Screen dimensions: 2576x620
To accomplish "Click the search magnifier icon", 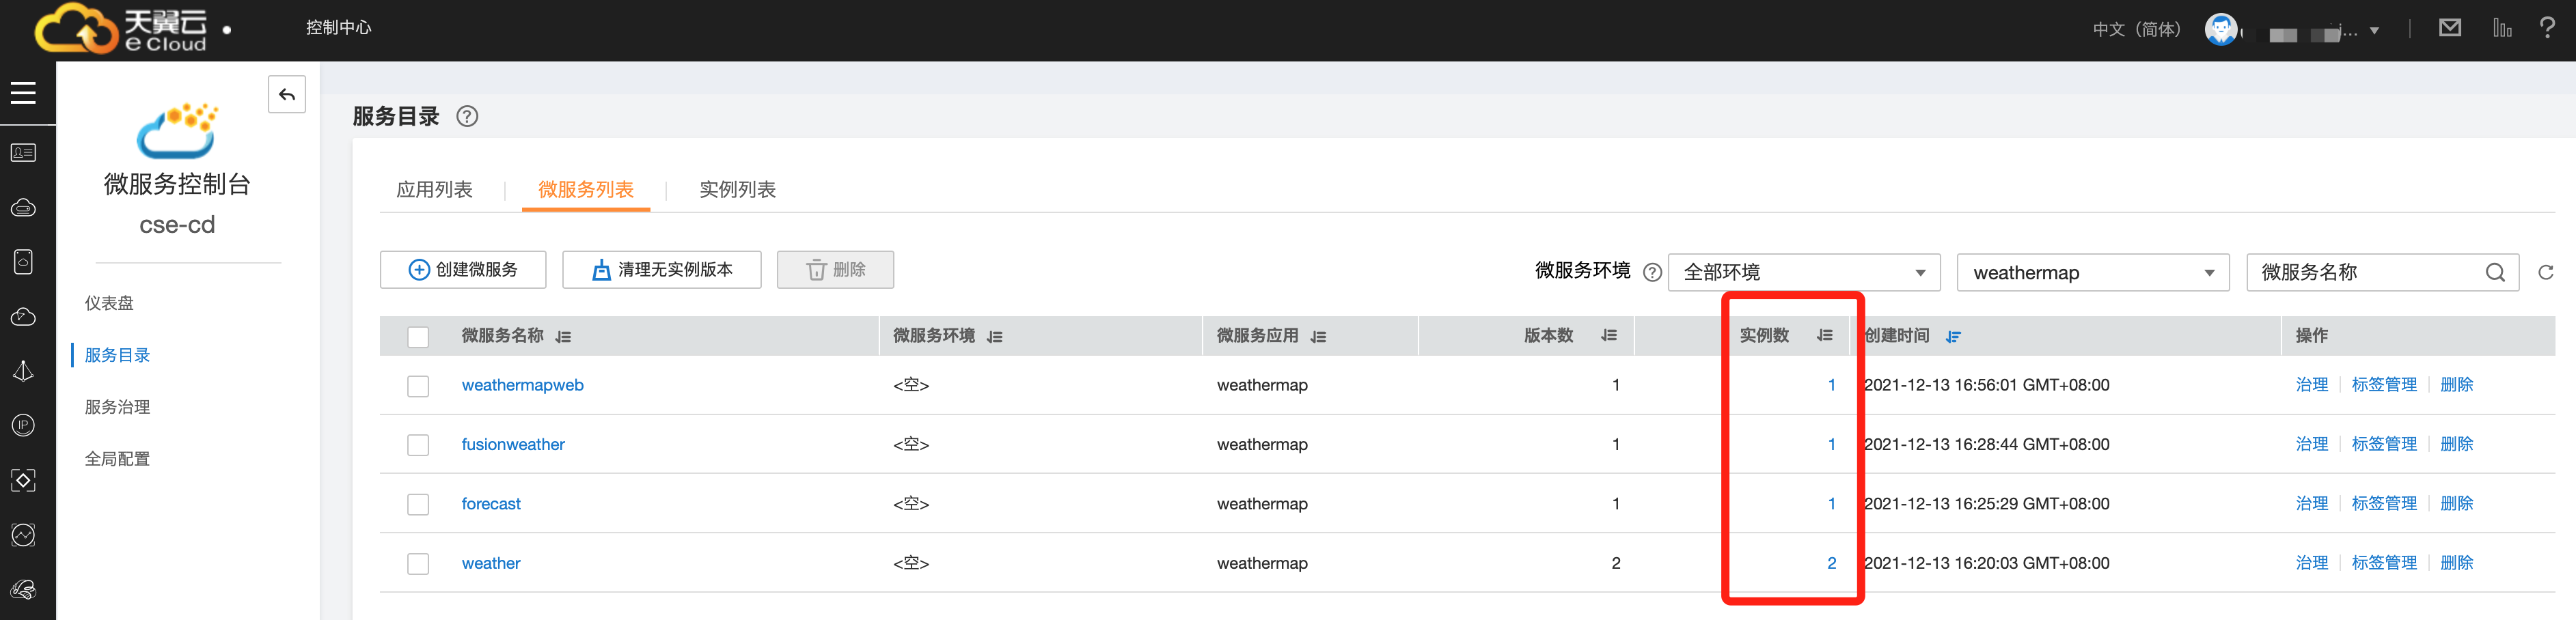I will pyautogui.click(x=2496, y=272).
